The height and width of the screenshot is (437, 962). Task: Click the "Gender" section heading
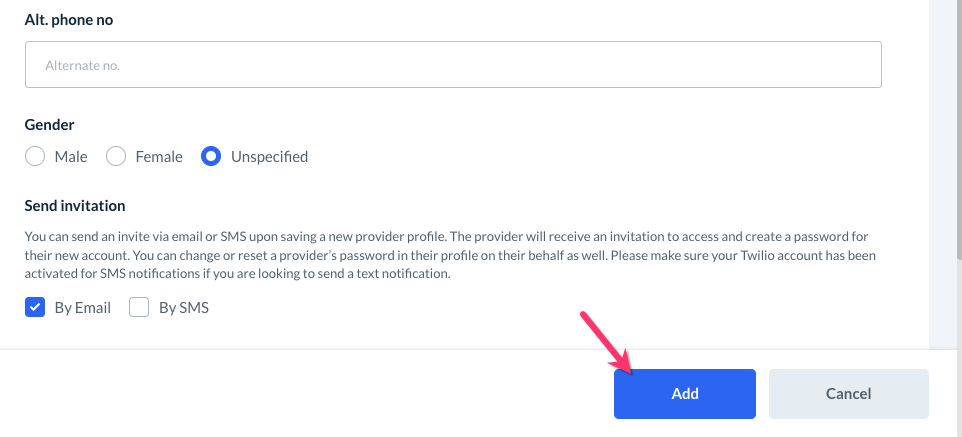[x=50, y=125]
